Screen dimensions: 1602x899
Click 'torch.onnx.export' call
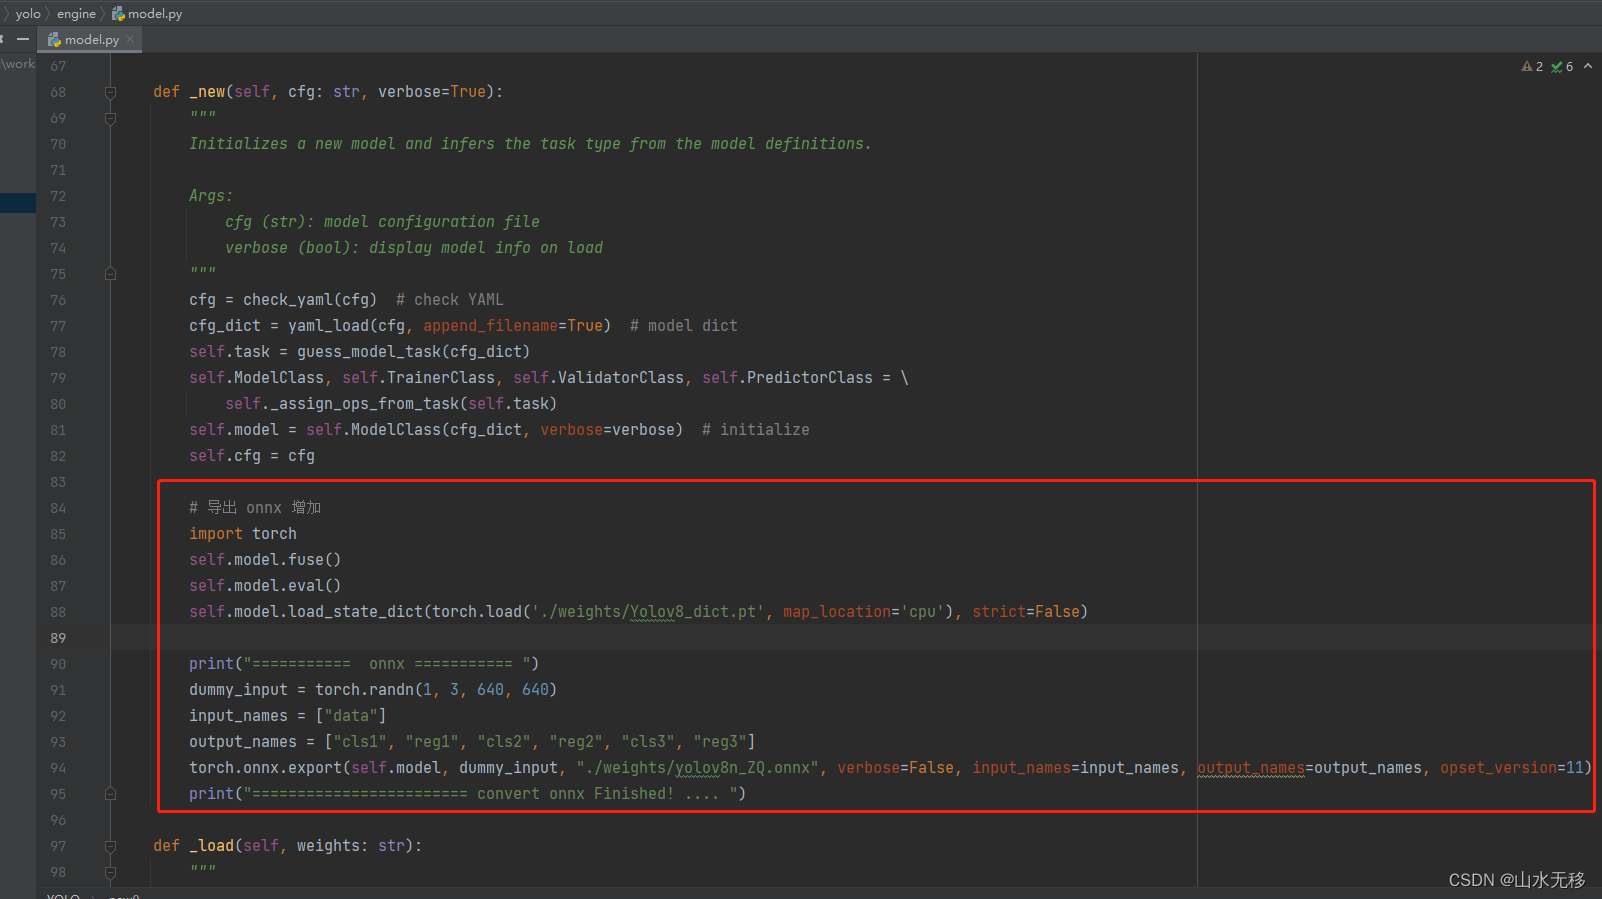click(265, 768)
